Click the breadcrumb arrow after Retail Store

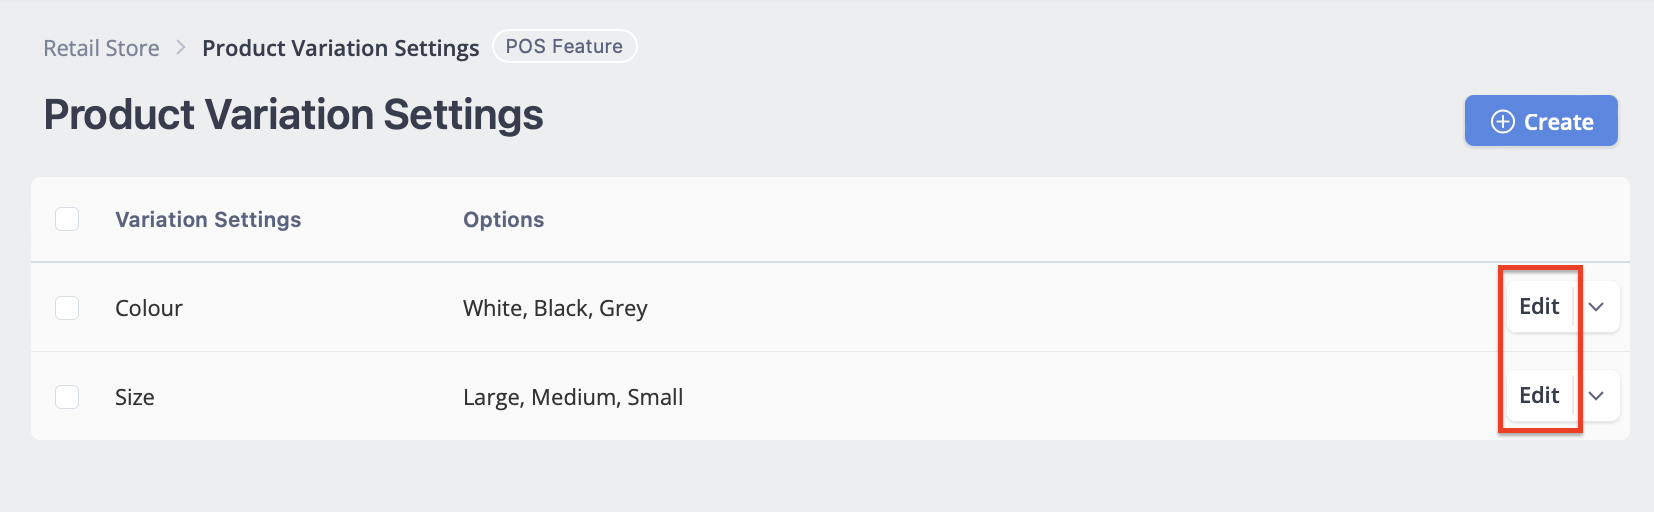coord(181,47)
